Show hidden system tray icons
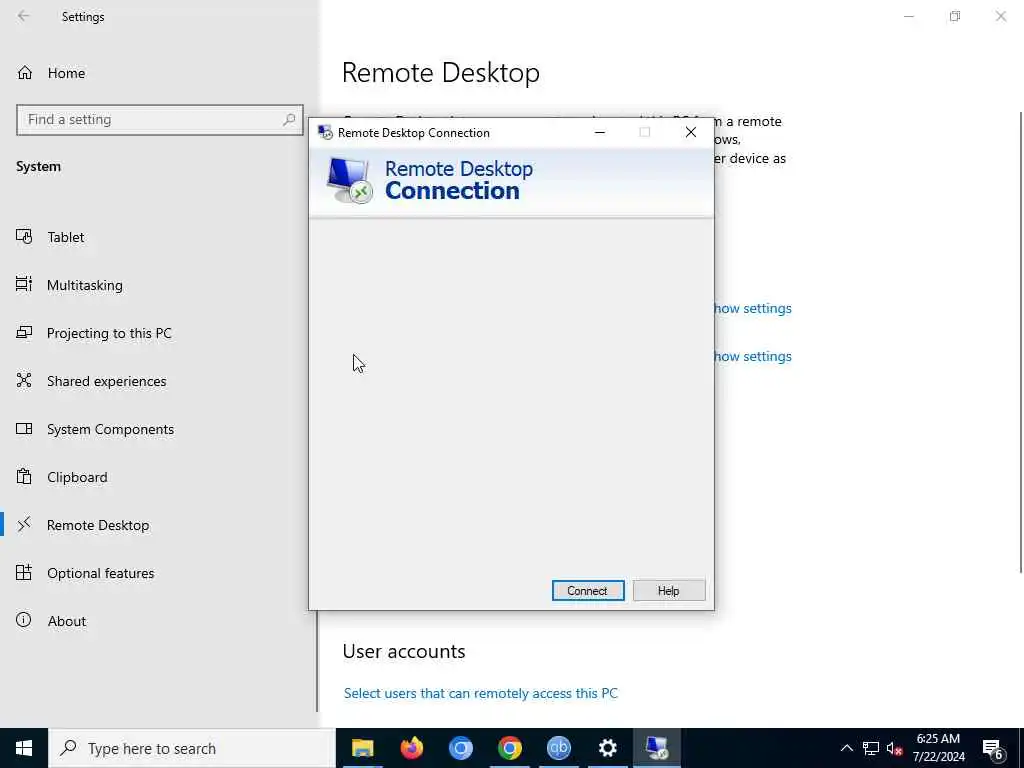 [846, 748]
